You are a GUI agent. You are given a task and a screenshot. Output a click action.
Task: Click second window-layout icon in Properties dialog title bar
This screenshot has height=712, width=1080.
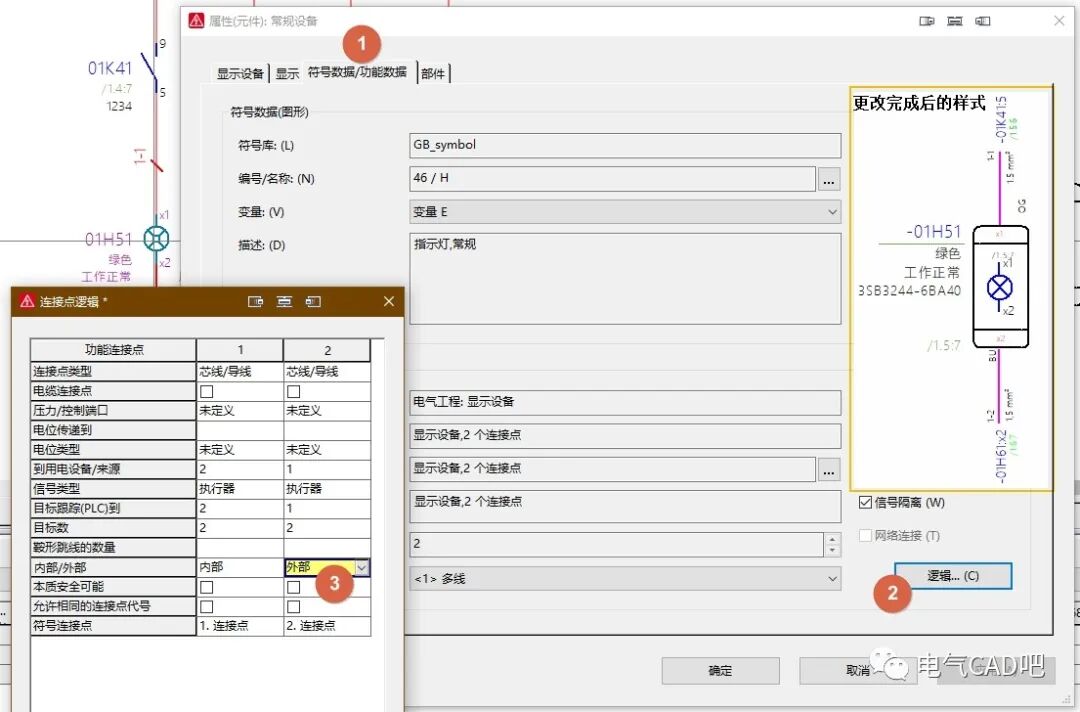[x=955, y=21]
